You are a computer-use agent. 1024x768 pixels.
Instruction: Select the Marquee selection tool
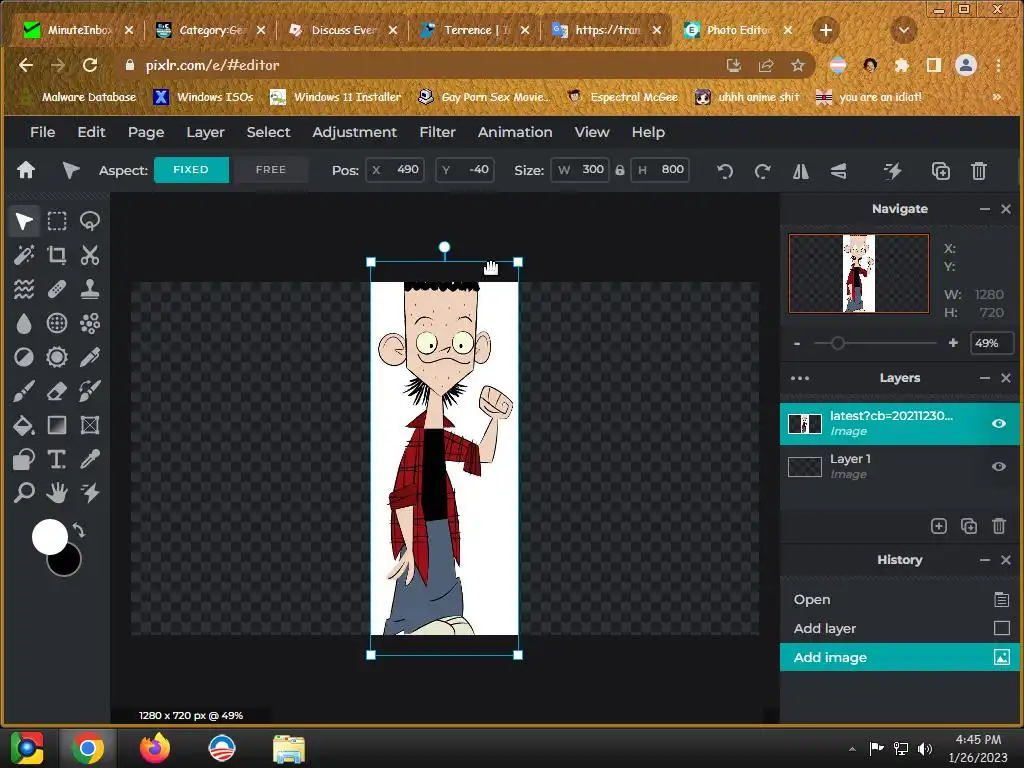(57, 221)
